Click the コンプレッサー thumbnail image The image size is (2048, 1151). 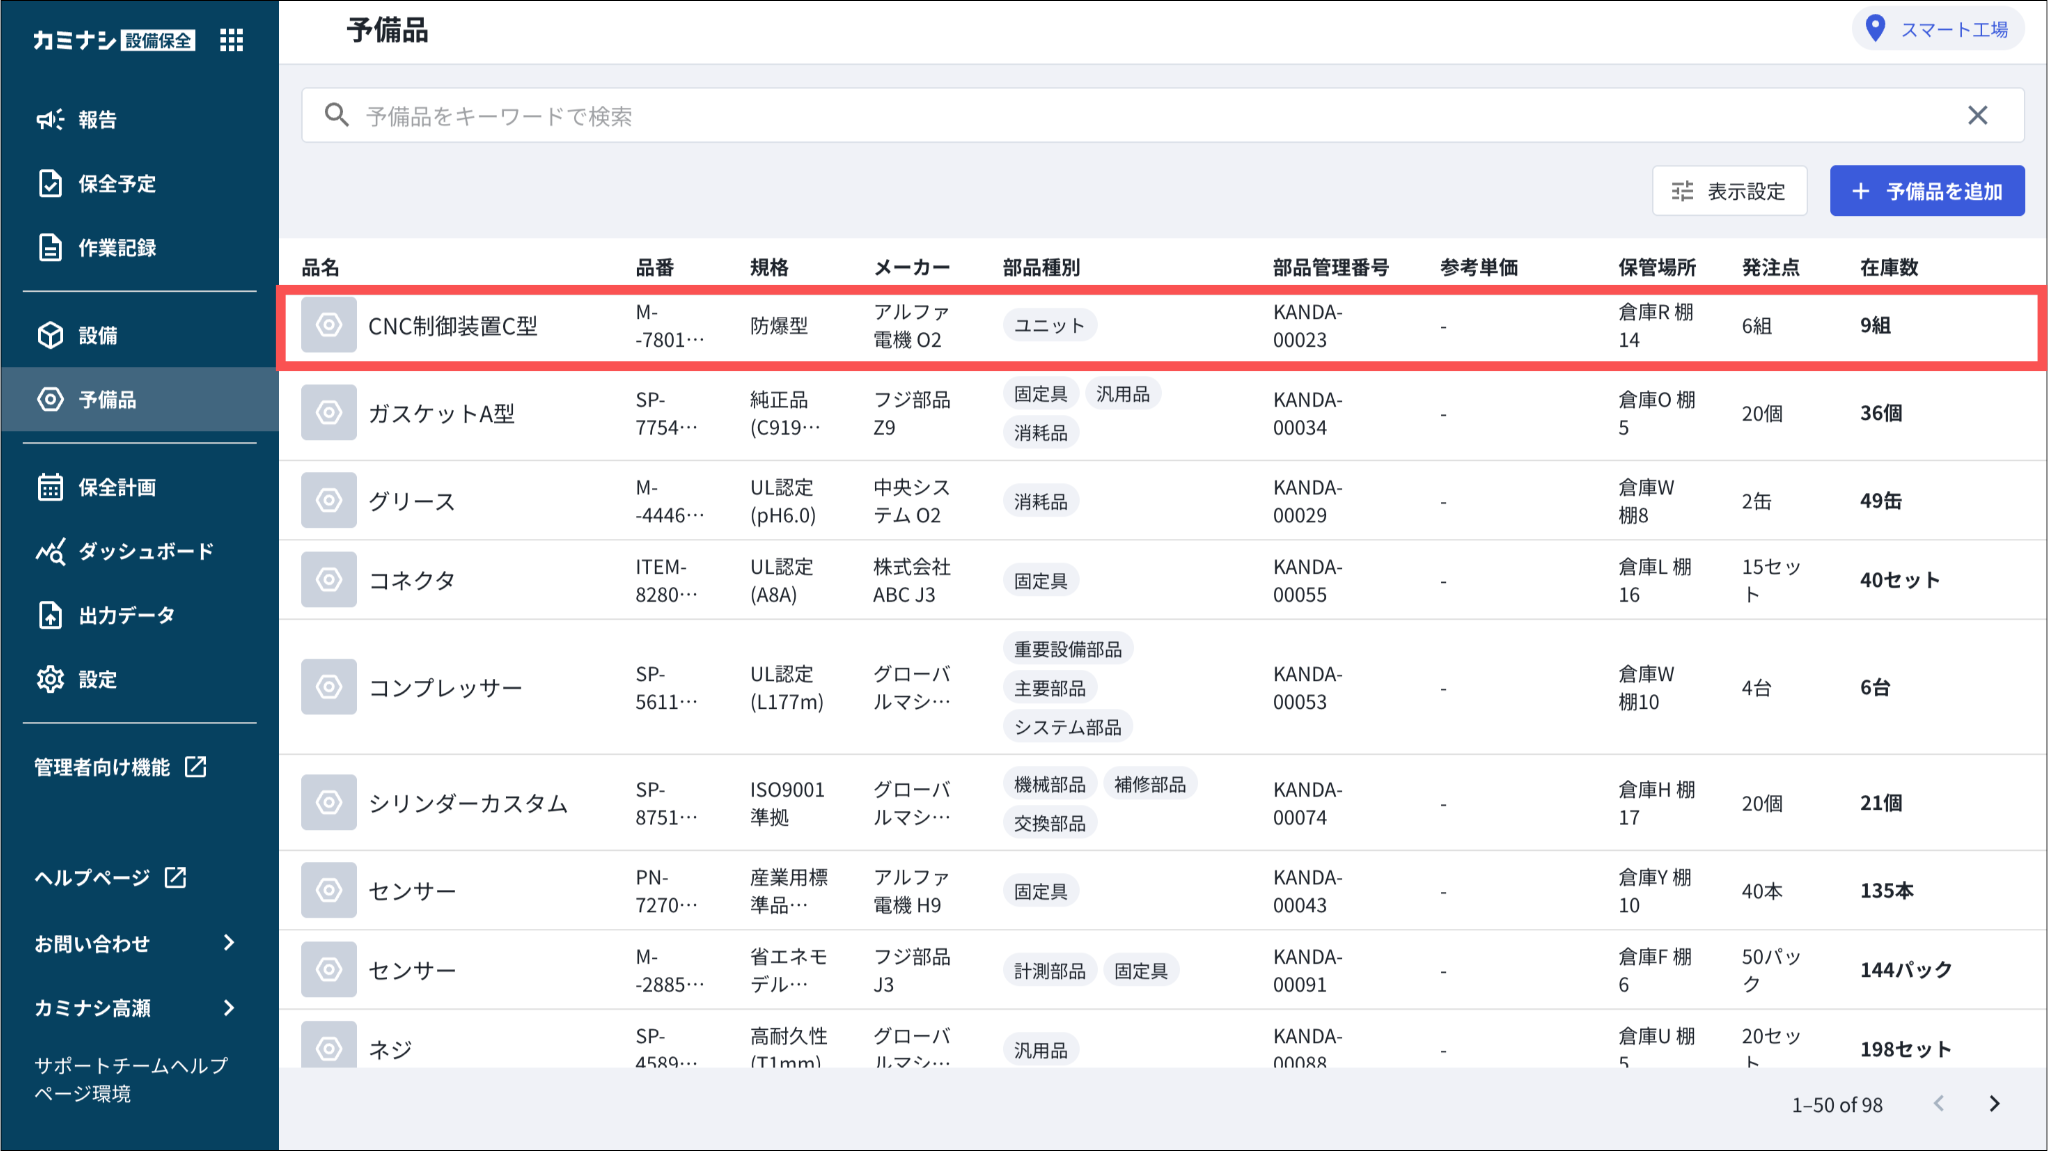click(x=329, y=687)
